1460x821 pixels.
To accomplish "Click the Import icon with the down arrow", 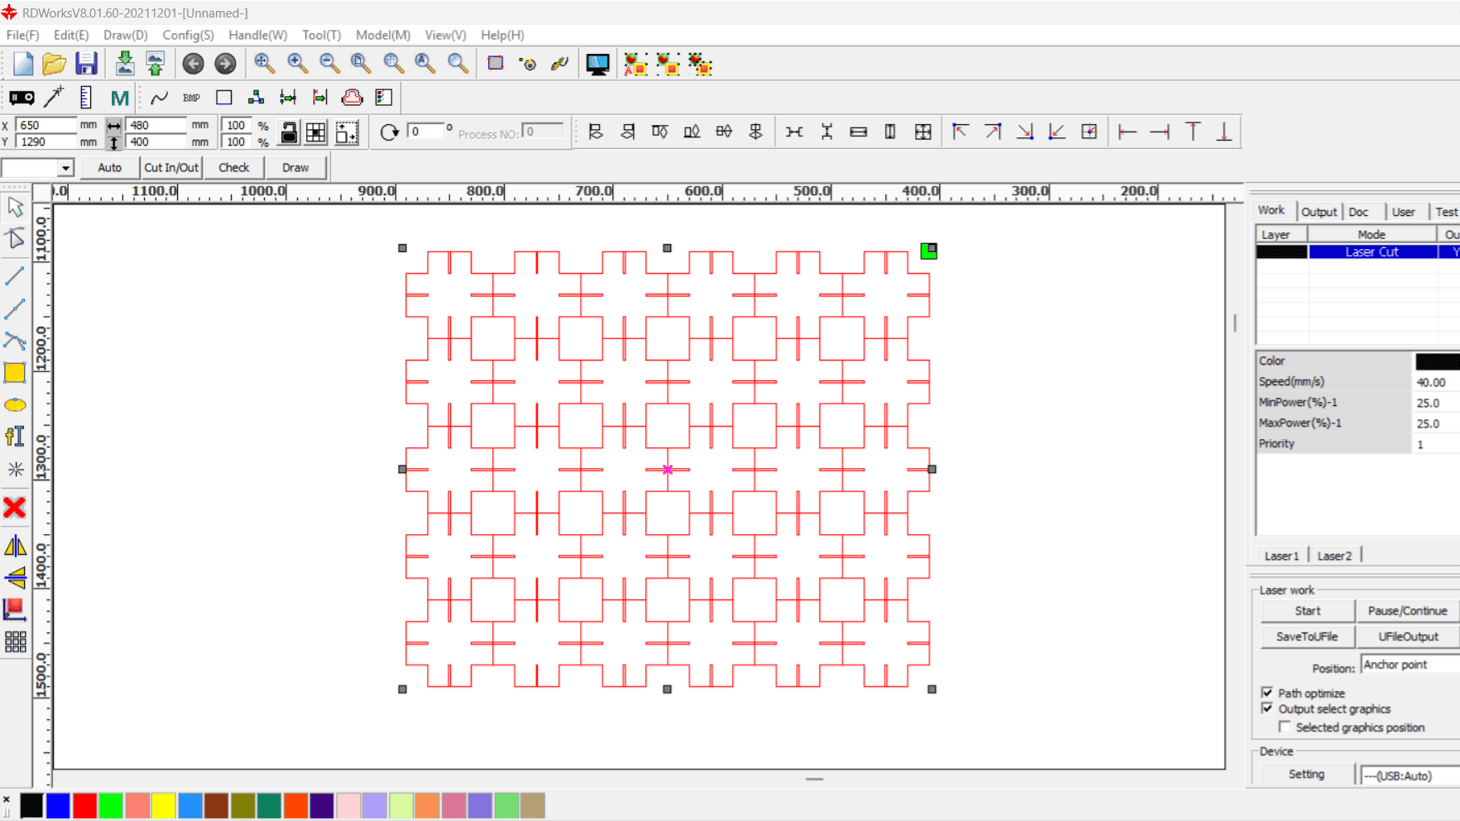I will (124, 64).
